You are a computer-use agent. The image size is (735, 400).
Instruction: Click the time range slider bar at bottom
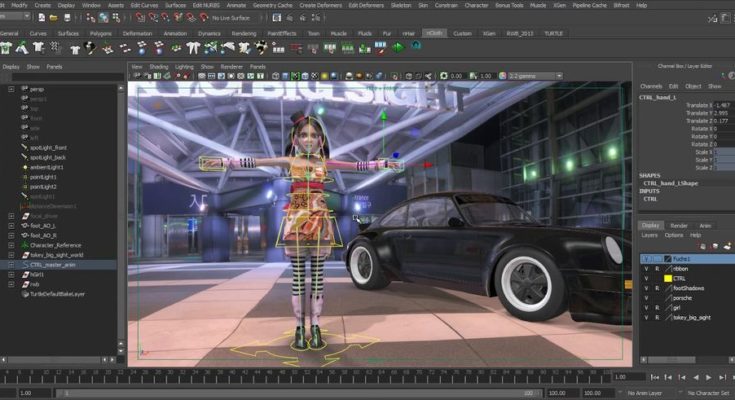298,393
